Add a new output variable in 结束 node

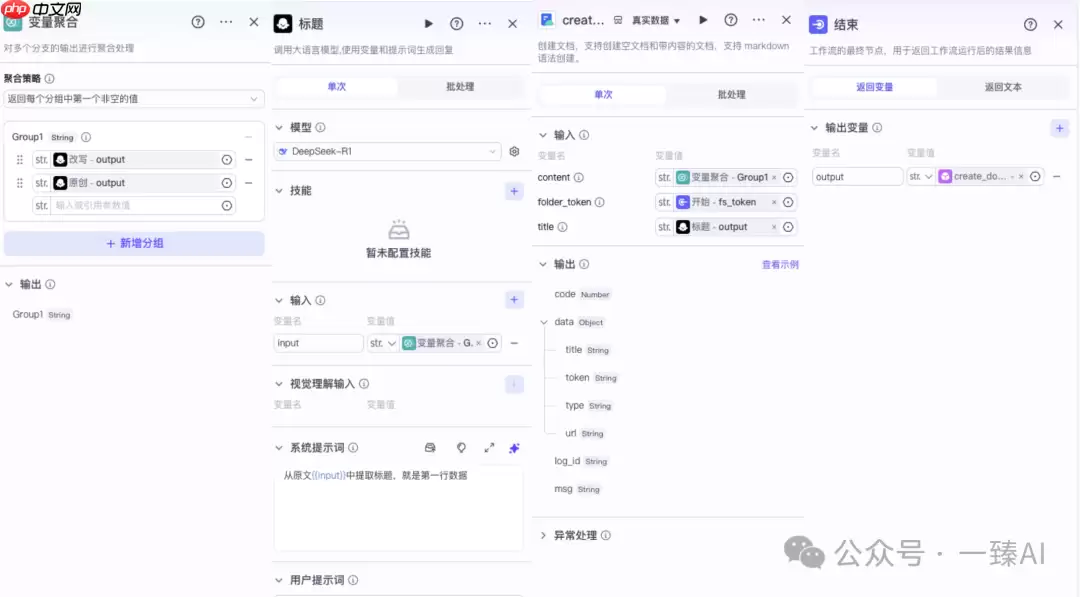(x=1057, y=128)
